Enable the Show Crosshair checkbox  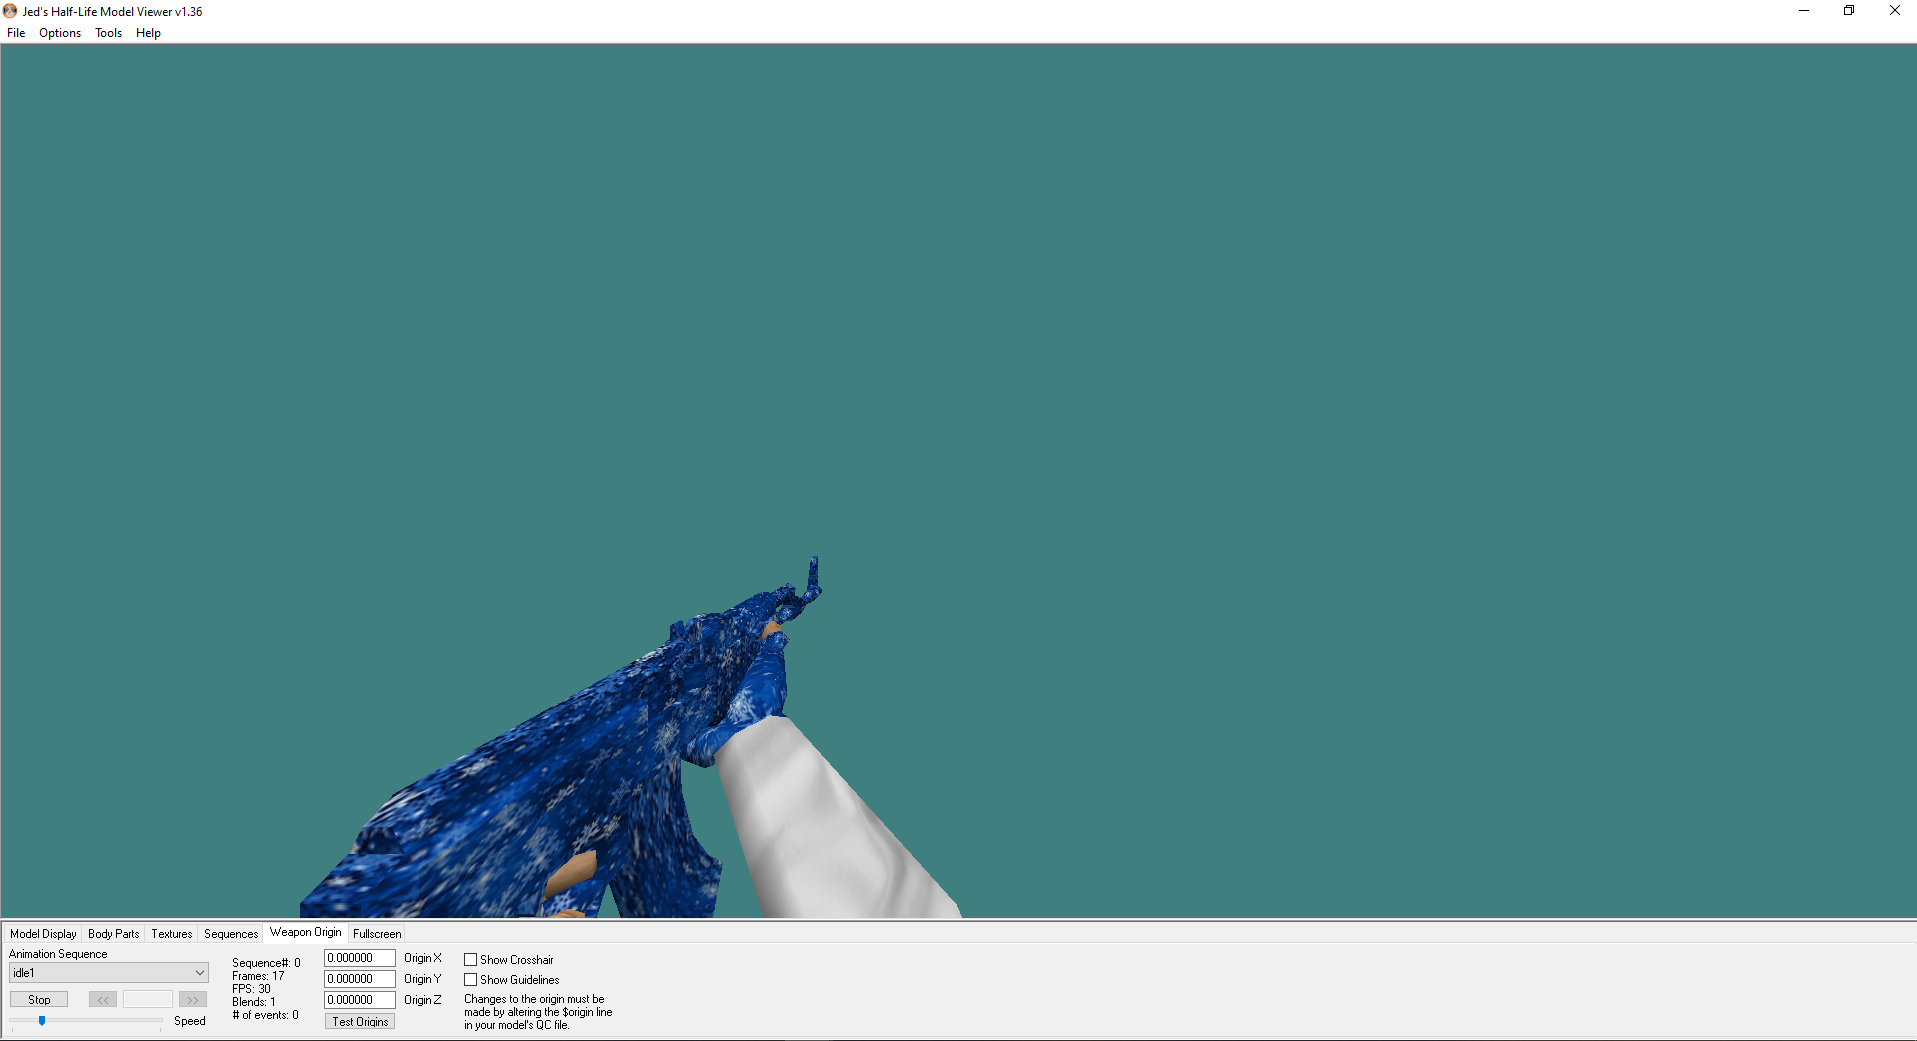click(x=470, y=960)
